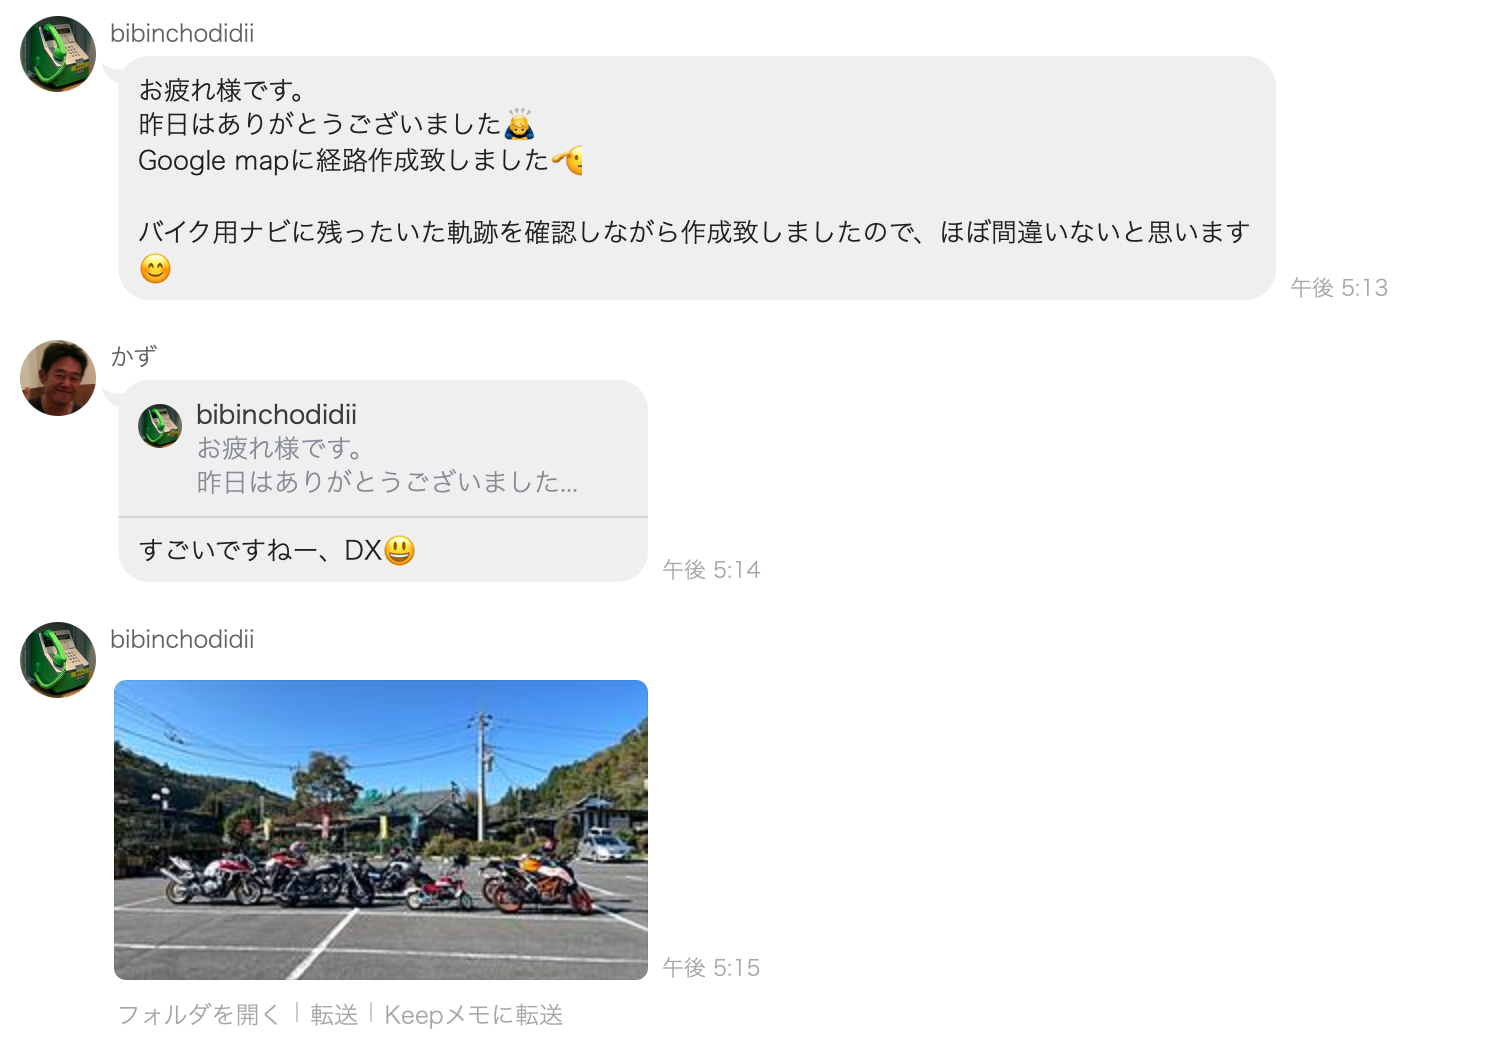
Task: Click sender name bibinchodidii above first message
Action: pos(182,33)
